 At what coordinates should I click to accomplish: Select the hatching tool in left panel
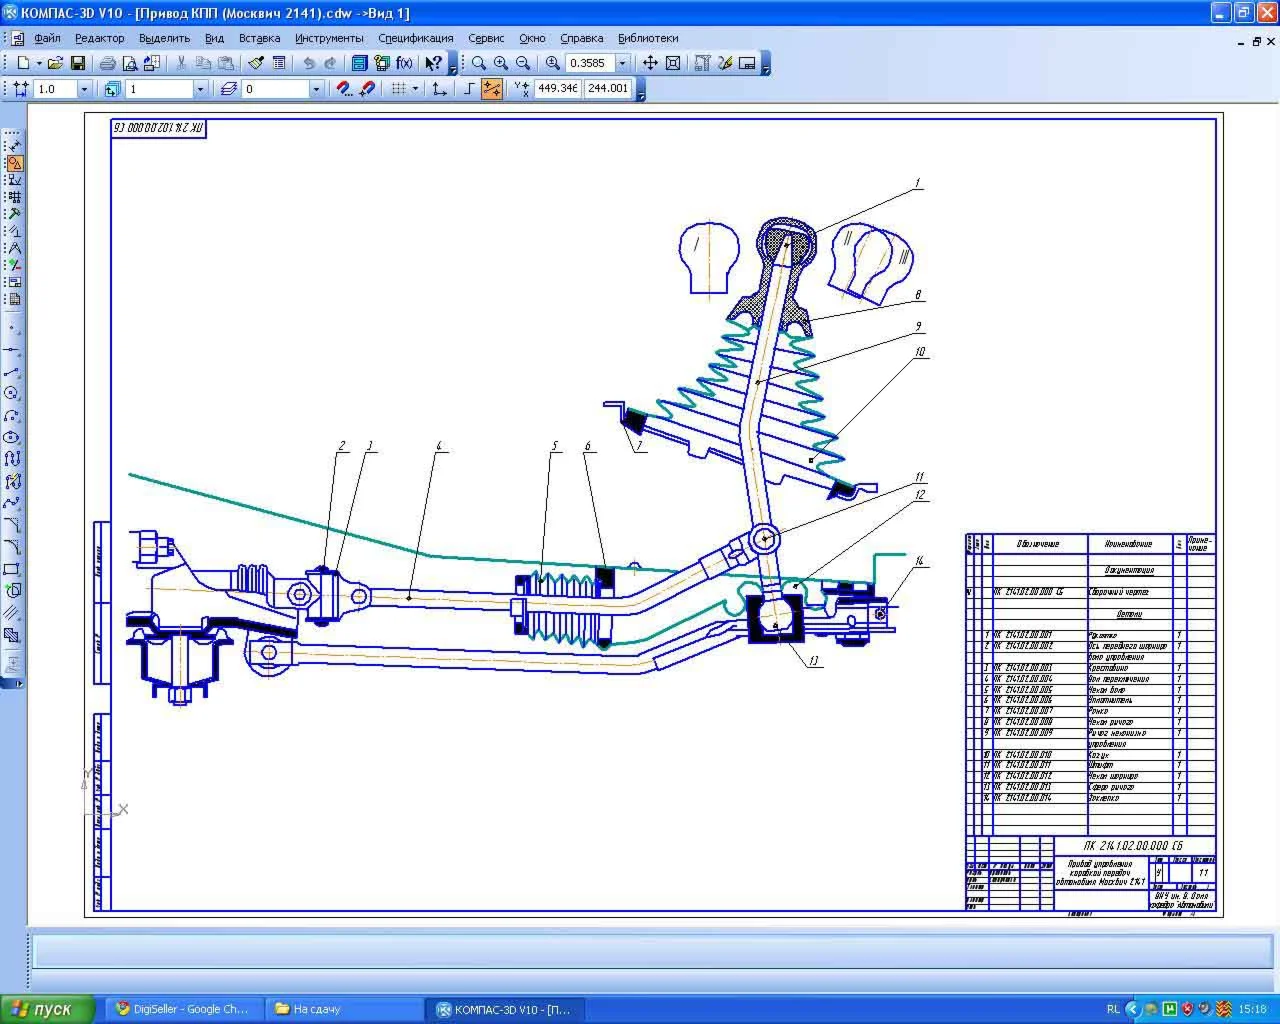12,613
